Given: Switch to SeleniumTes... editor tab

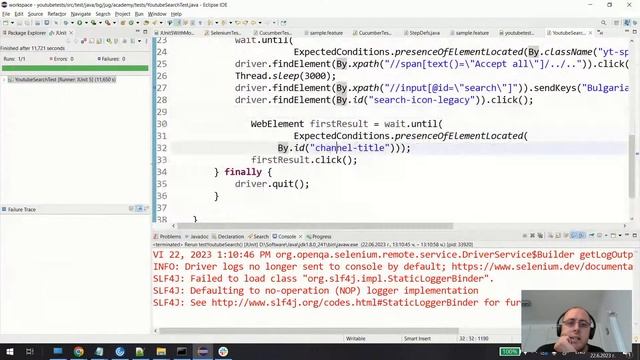Looking at the screenshot, I should point(223,33).
